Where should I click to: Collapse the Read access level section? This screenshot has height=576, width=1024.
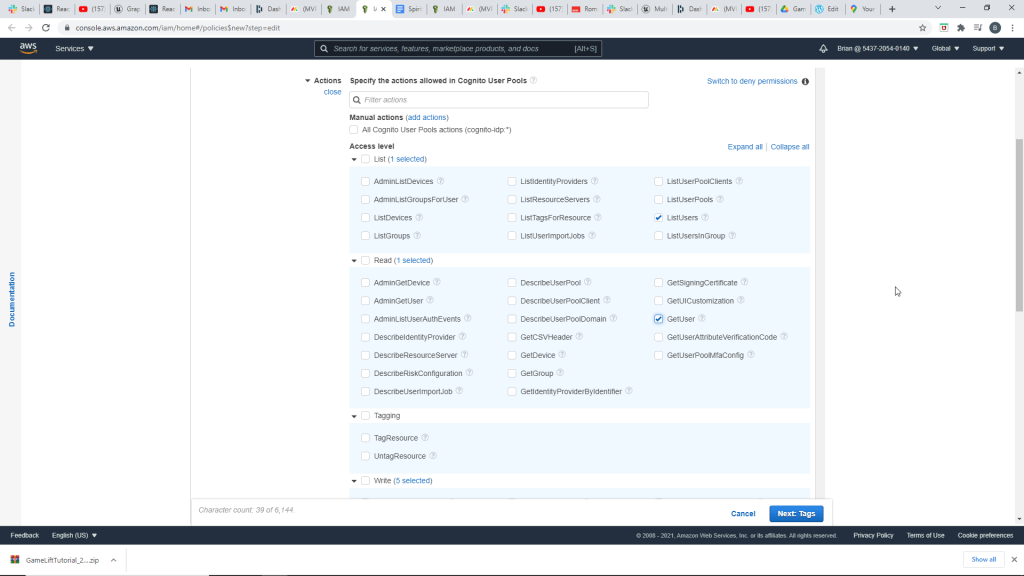pos(354,261)
